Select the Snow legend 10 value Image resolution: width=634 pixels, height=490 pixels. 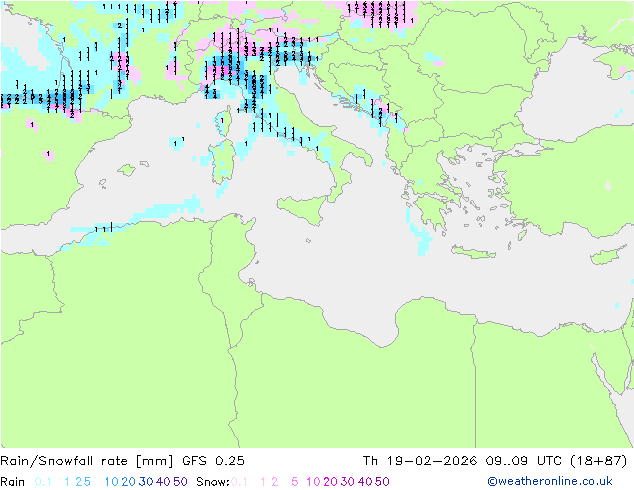click(x=313, y=482)
